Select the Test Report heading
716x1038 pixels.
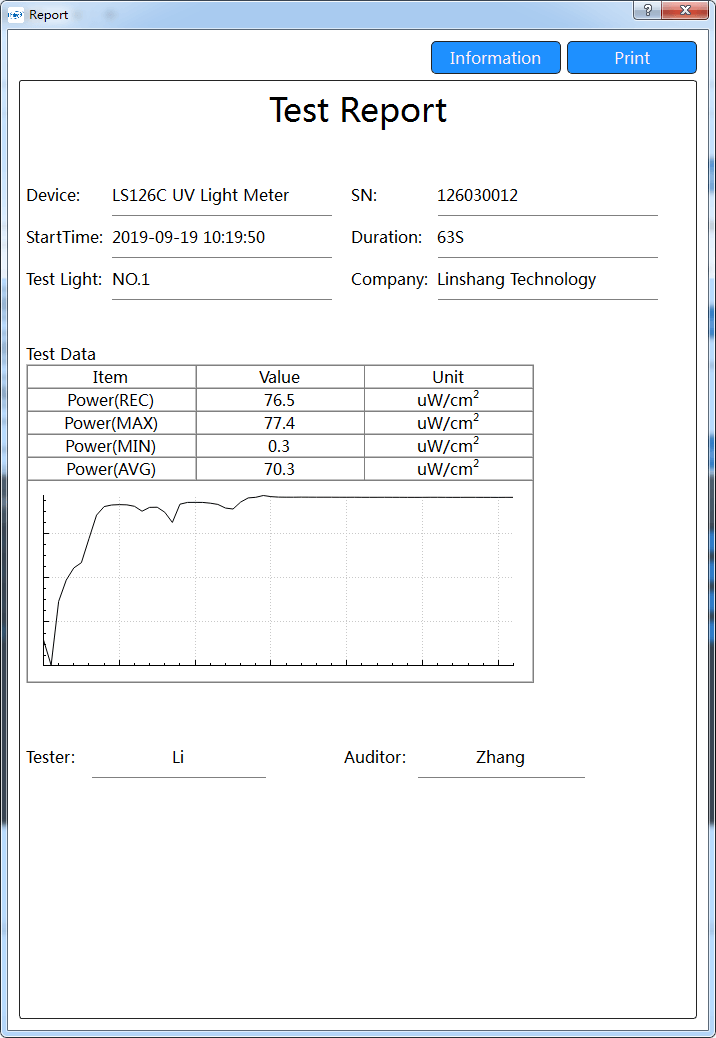358,110
